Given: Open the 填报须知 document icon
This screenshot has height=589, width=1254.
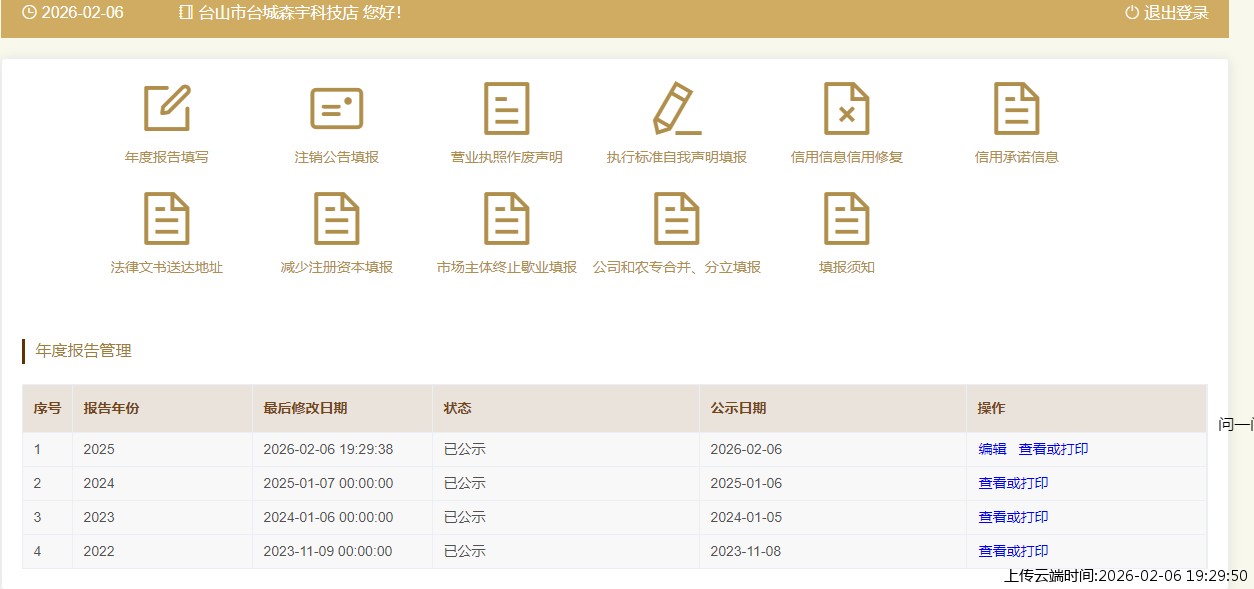Looking at the screenshot, I should [847, 218].
